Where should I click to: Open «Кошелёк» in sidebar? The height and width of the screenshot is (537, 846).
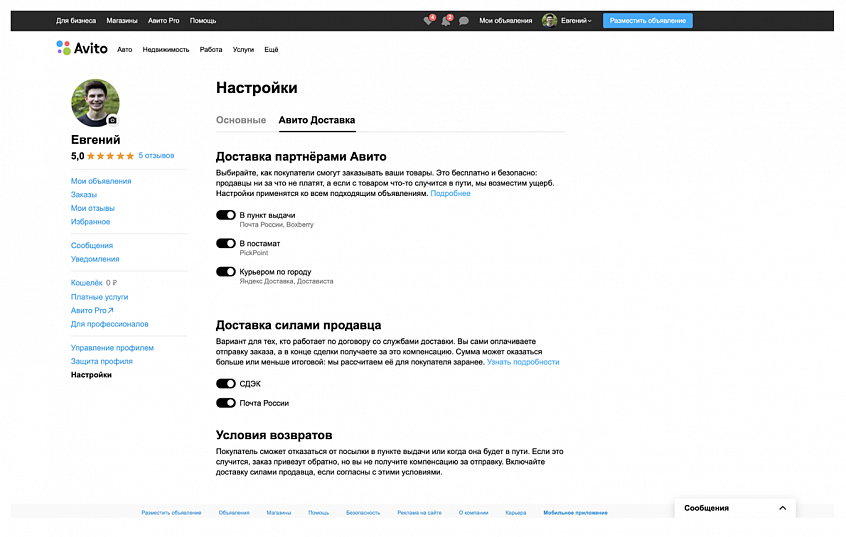tap(86, 283)
